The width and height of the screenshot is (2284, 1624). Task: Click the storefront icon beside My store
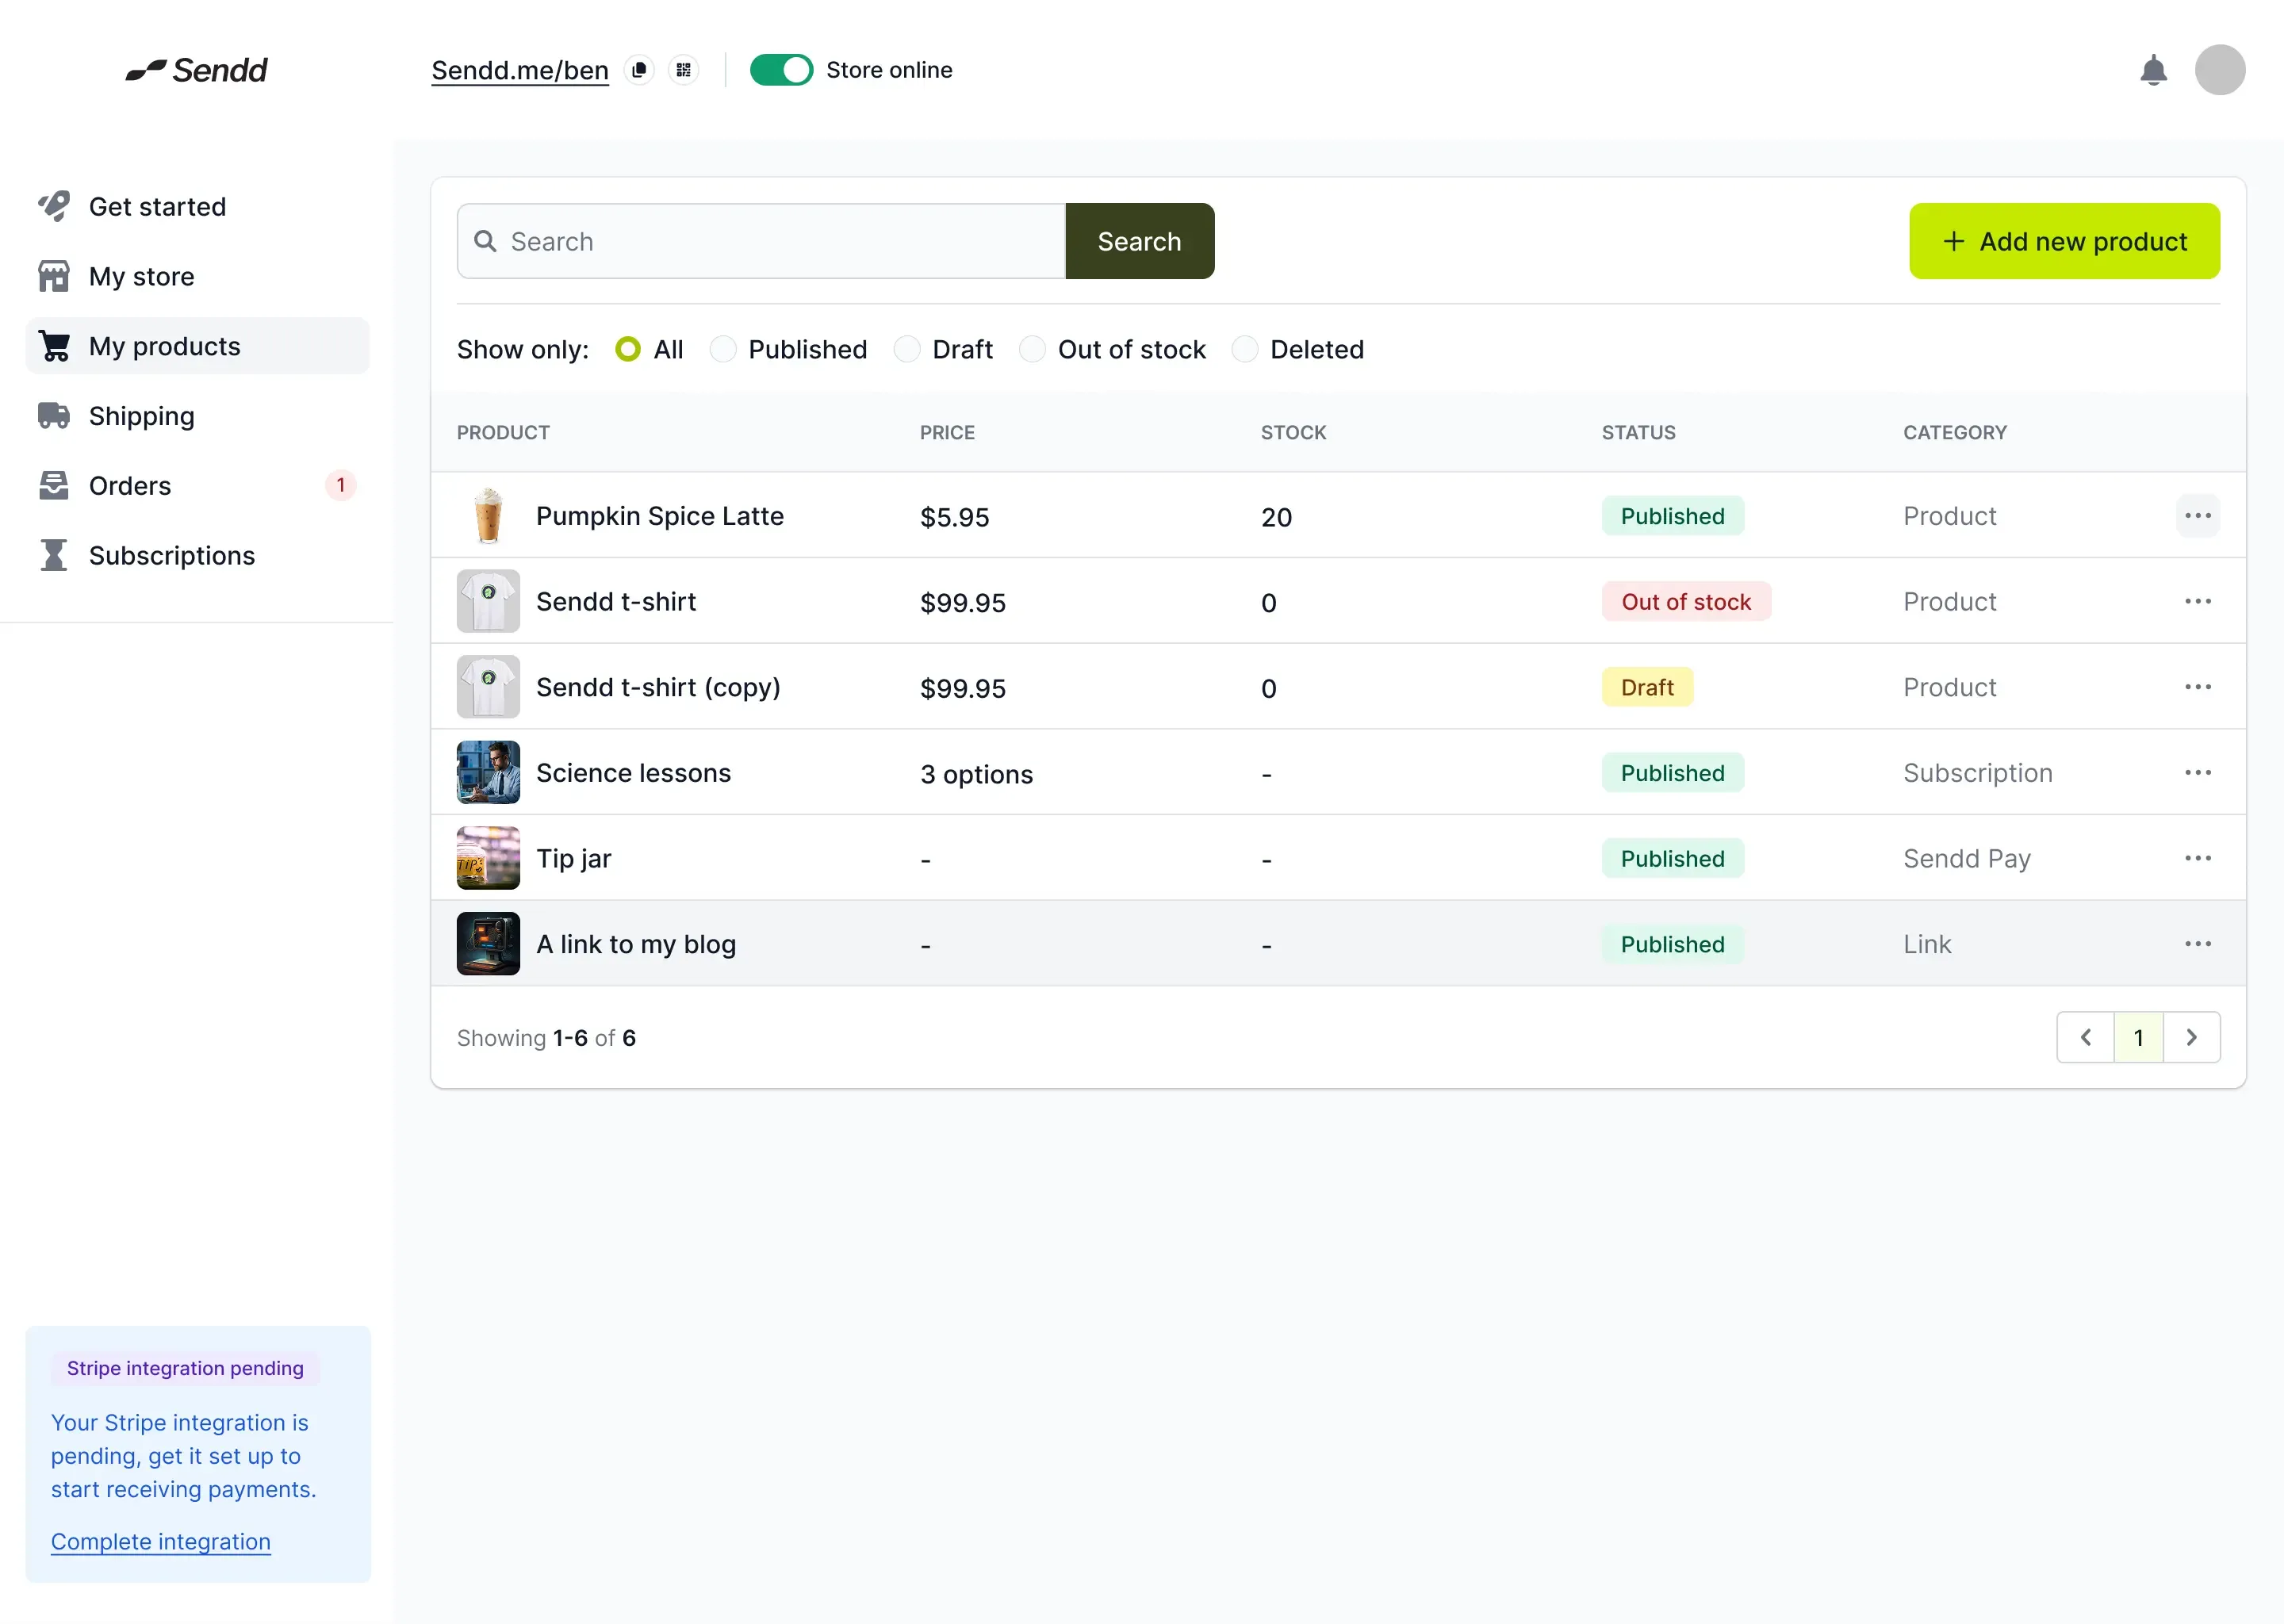[x=54, y=276]
